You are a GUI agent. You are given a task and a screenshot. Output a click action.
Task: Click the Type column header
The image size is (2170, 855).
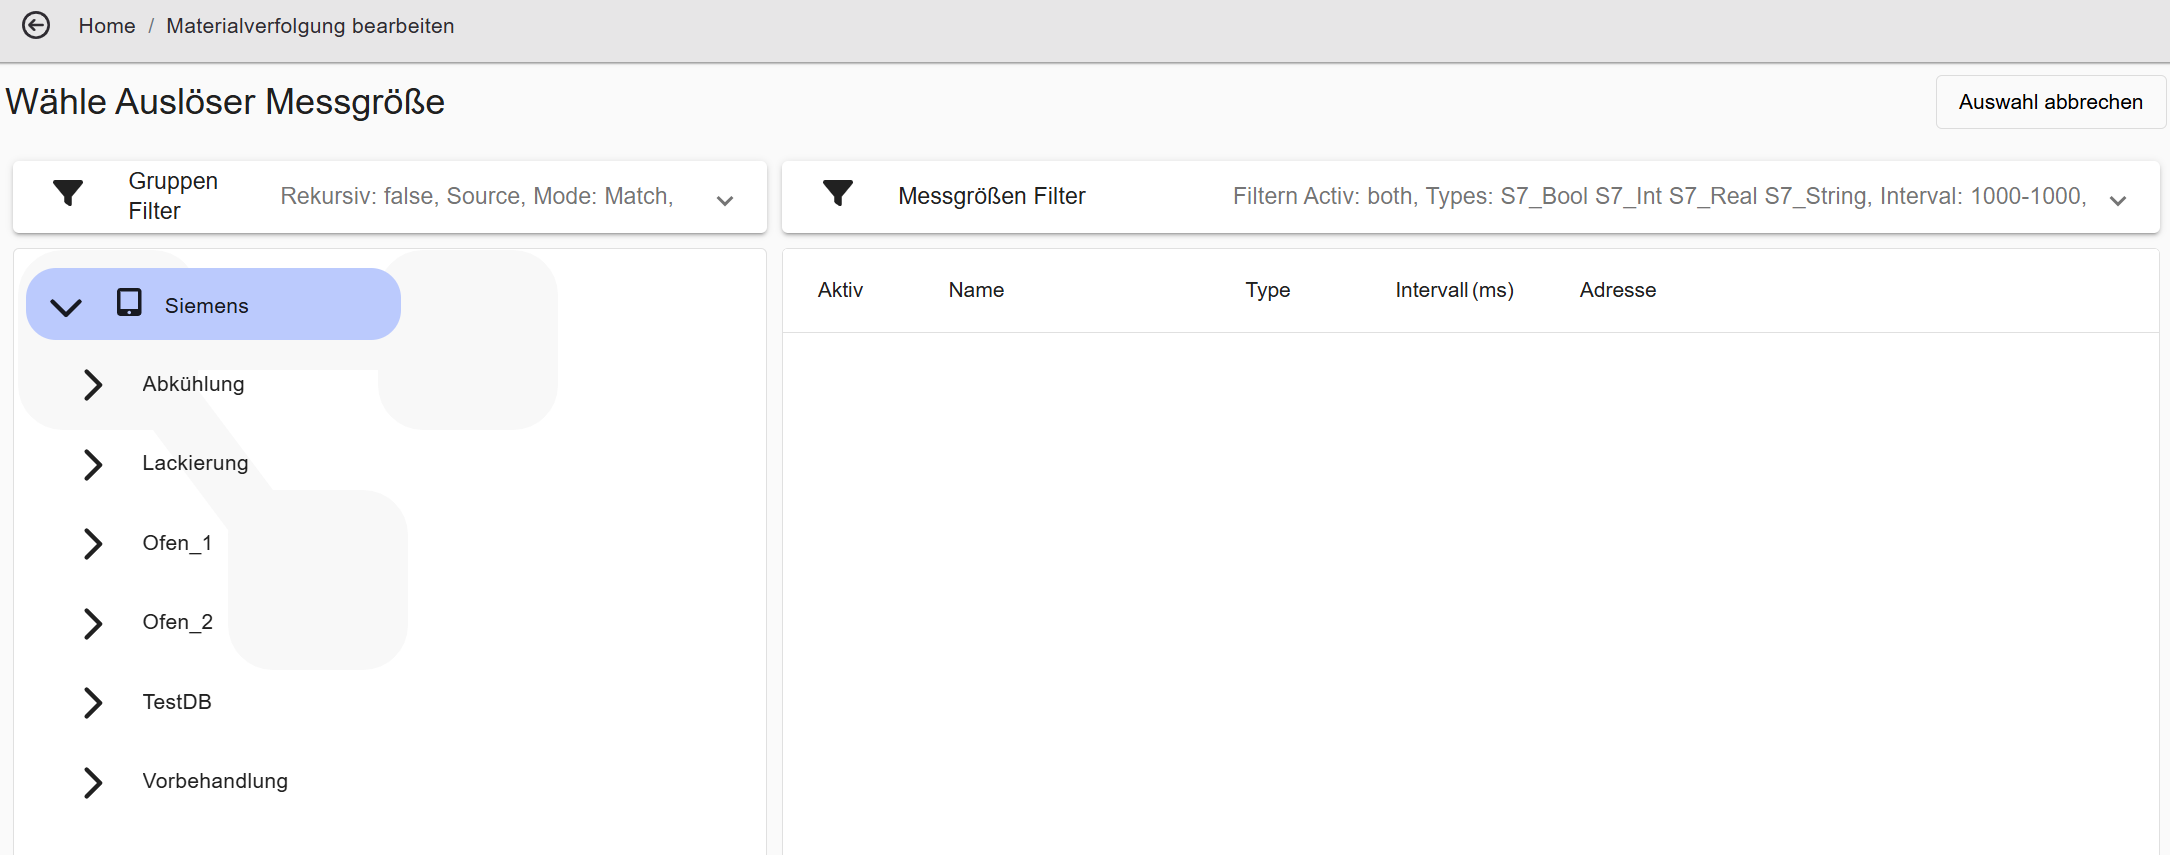coord(1267,290)
